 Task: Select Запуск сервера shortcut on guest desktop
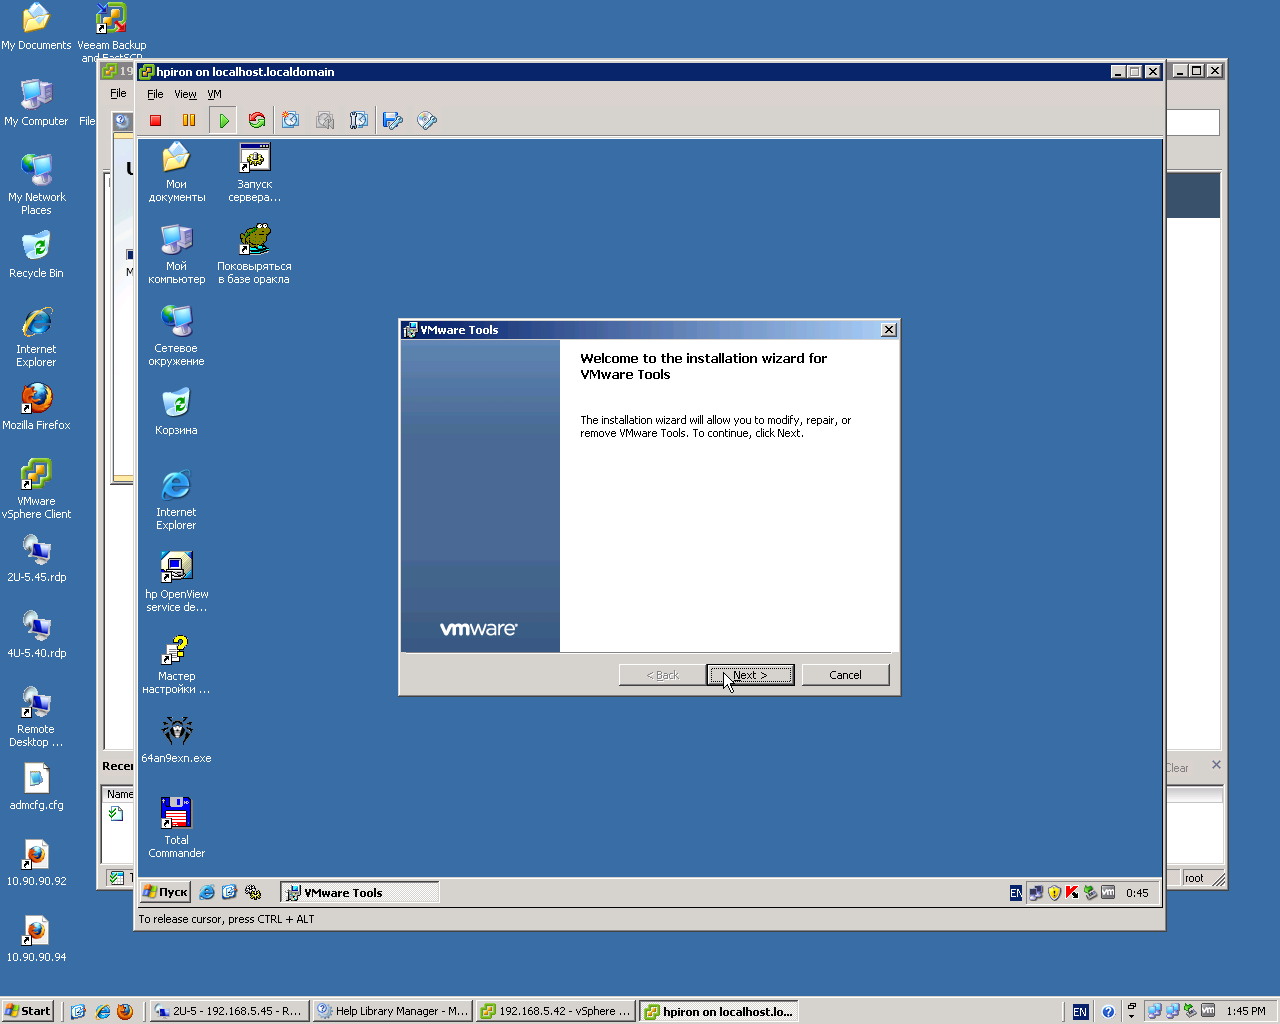(254, 172)
